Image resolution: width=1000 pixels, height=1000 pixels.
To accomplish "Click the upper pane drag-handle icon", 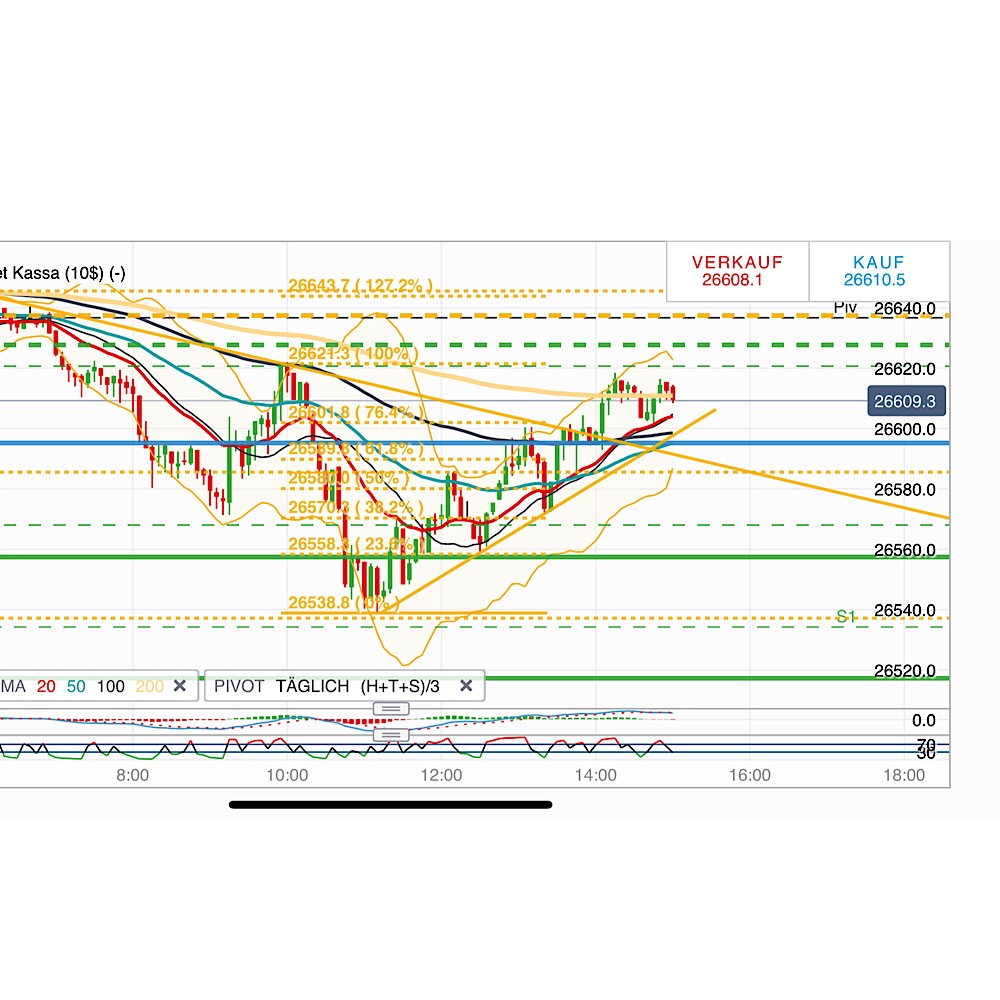I will click(x=390, y=707).
